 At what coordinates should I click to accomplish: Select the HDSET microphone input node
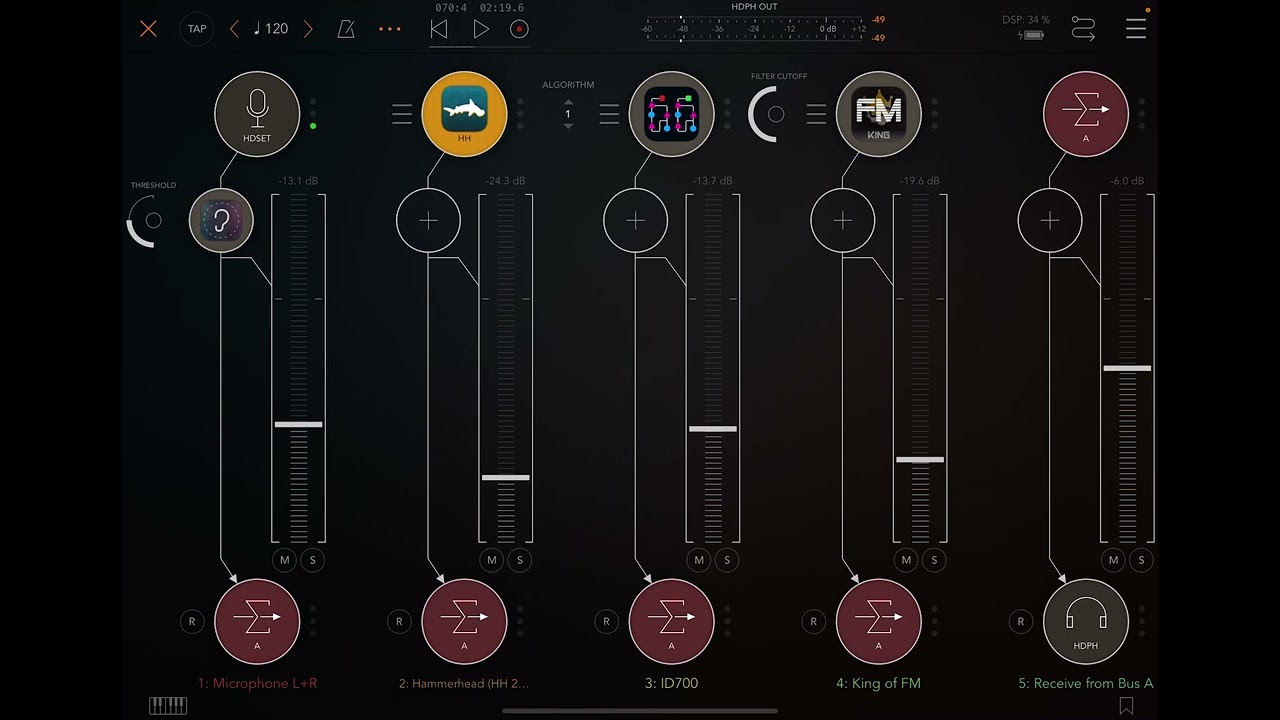pyautogui.click(x=257, y=114)
